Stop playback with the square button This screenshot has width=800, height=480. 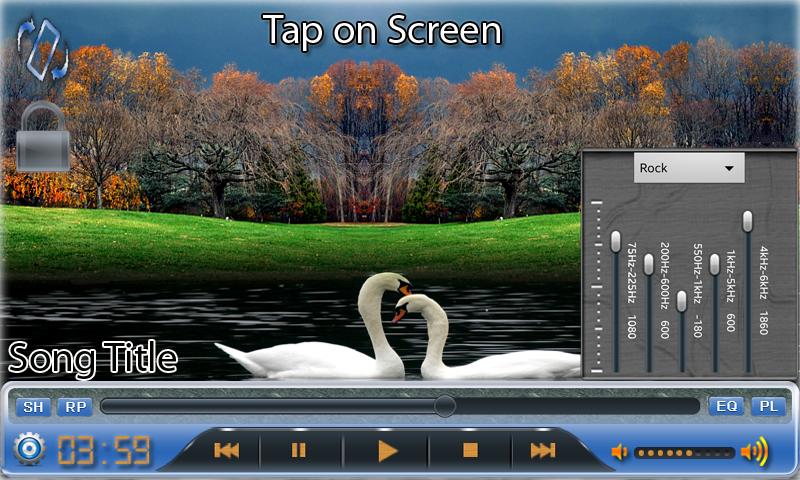point(471,451)
